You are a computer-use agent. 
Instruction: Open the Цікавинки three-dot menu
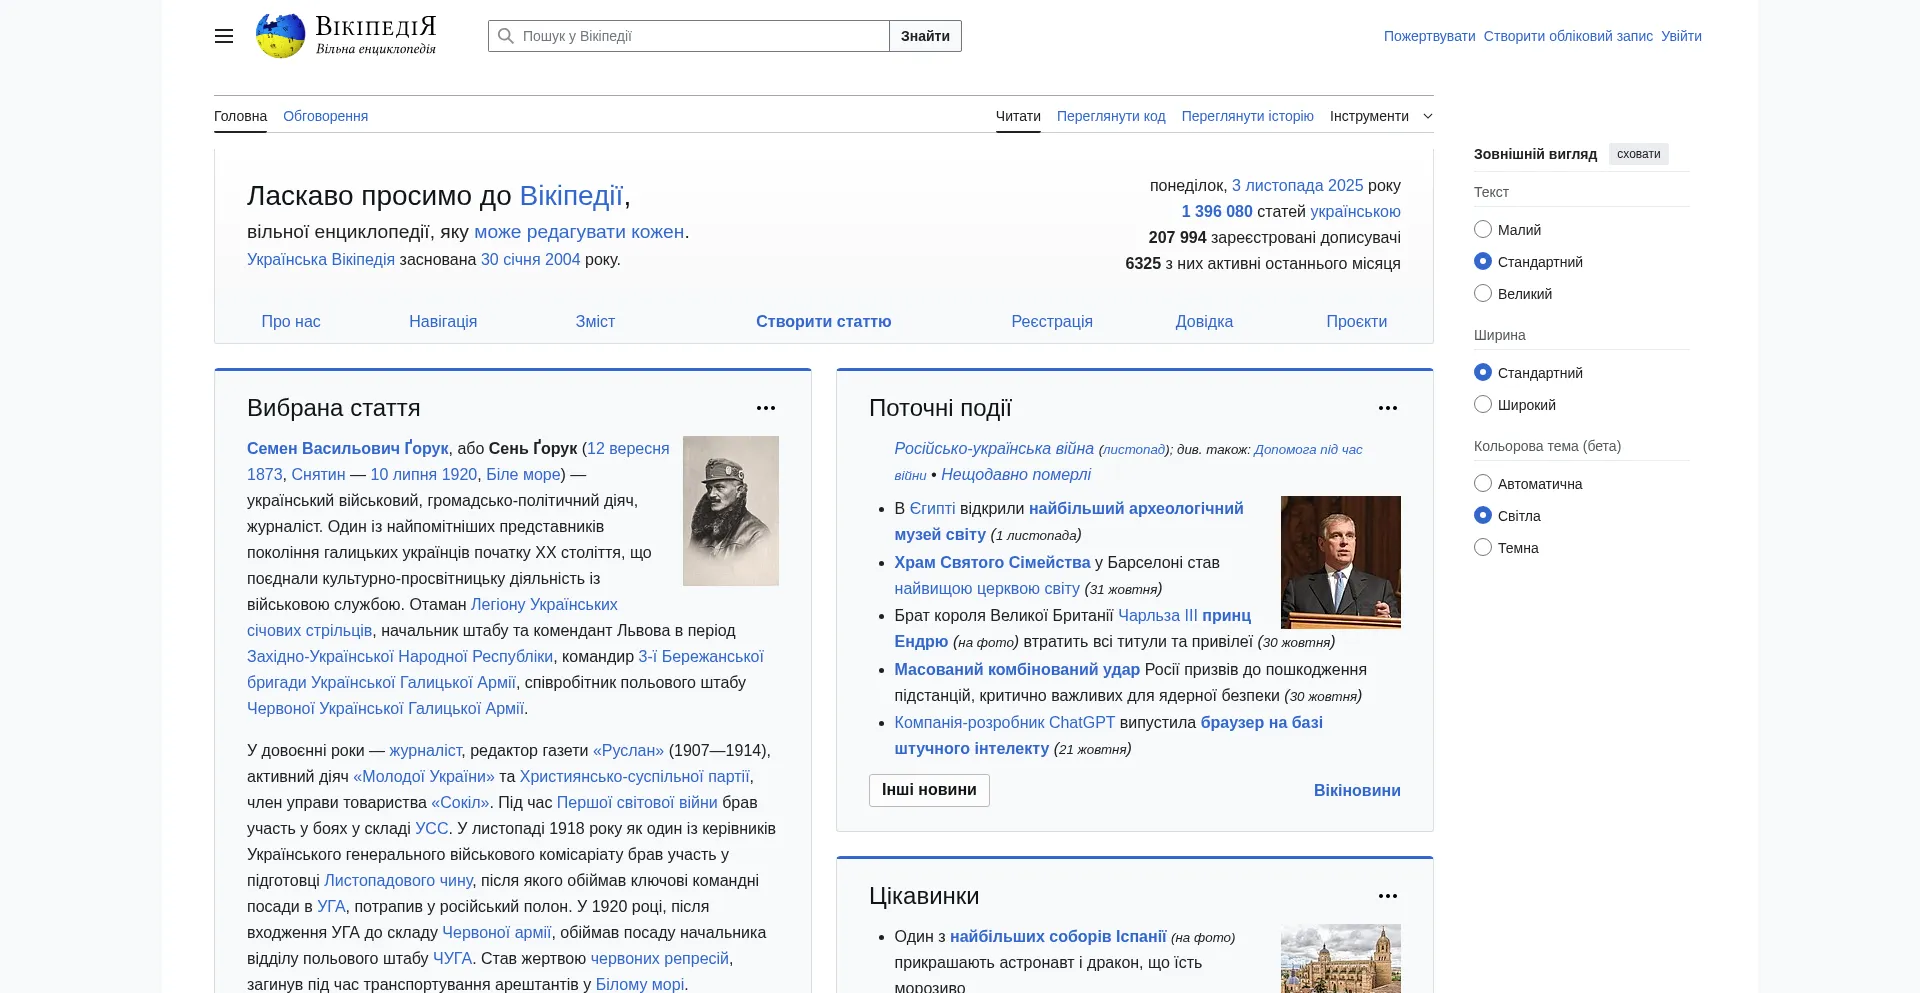coord(1387,896)
